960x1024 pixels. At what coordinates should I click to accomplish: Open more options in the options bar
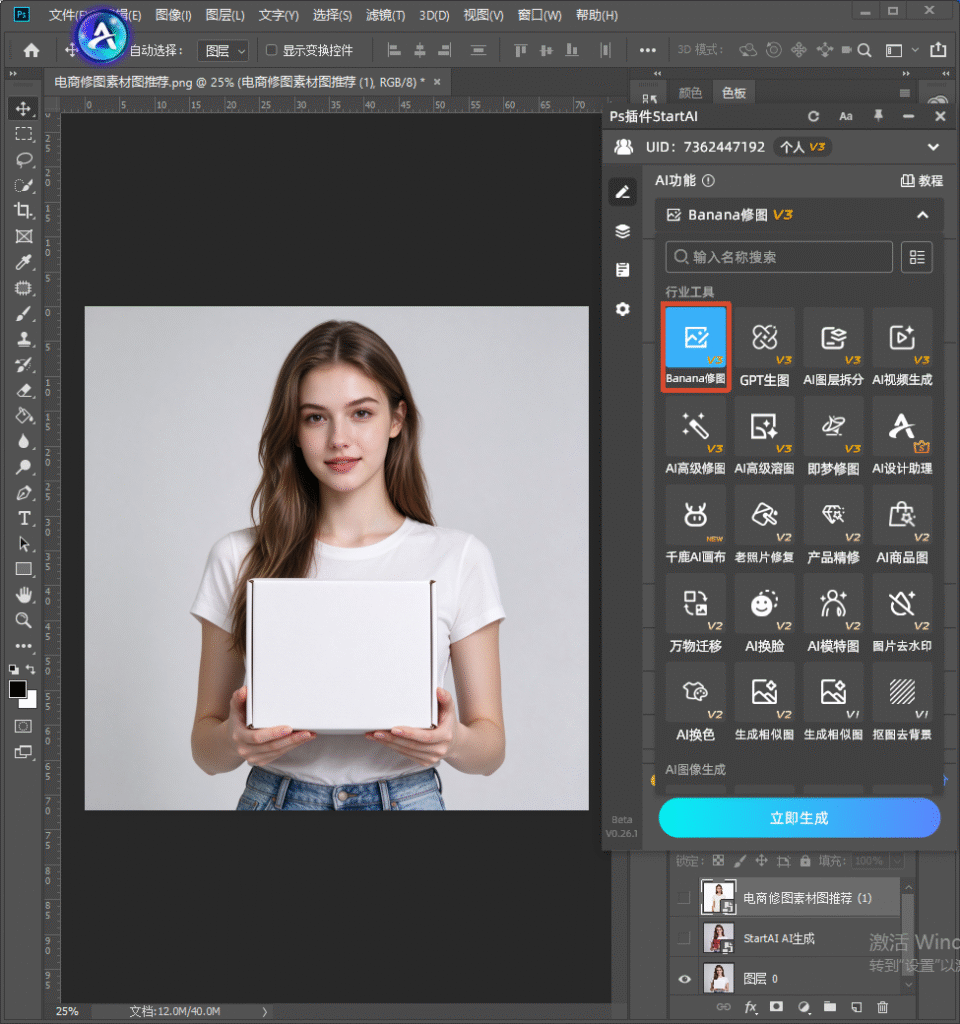click(x=647, y=50)
